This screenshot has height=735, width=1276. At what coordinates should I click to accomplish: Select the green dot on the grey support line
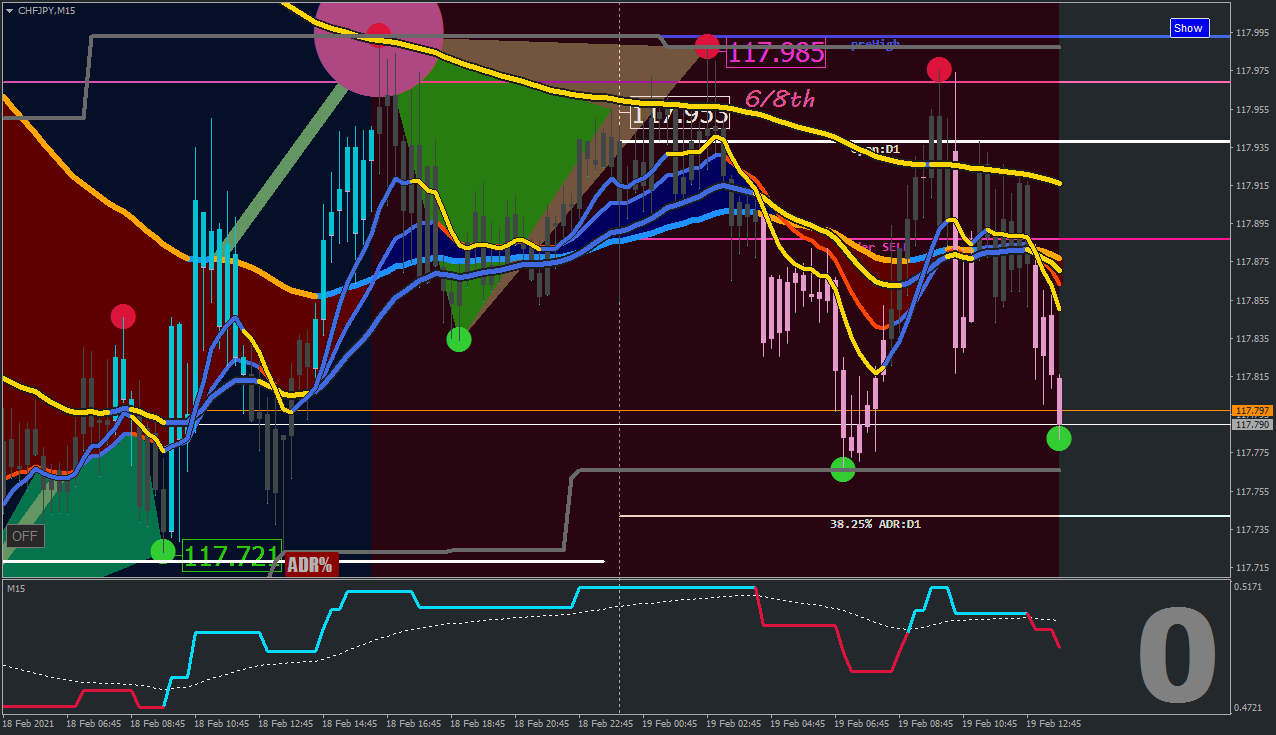pos(843,469)
